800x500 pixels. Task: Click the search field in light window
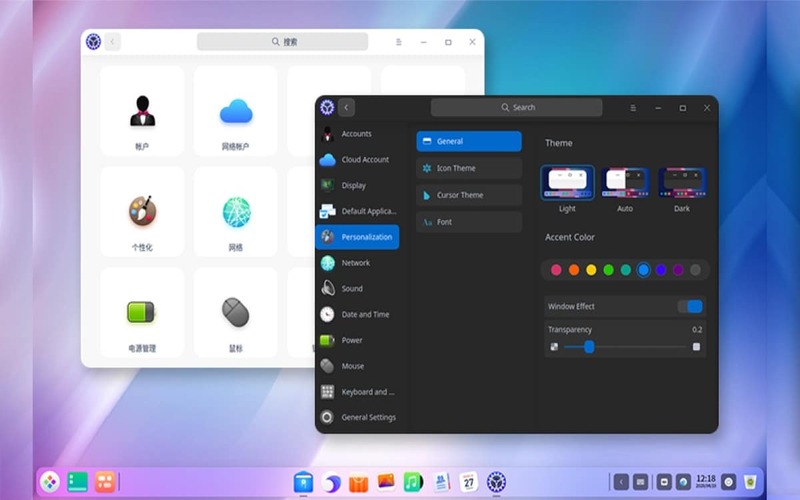coord(282,41)
